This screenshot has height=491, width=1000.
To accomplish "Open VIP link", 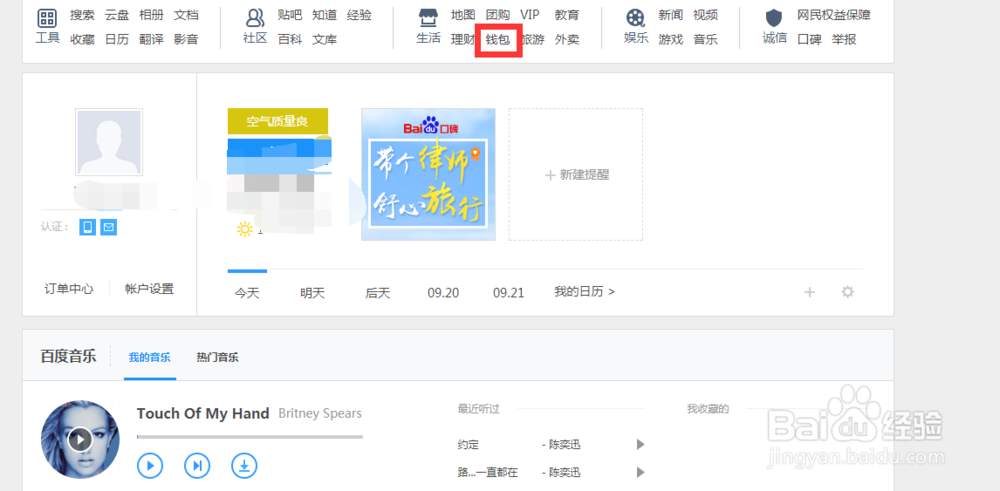I will point(529,15).
